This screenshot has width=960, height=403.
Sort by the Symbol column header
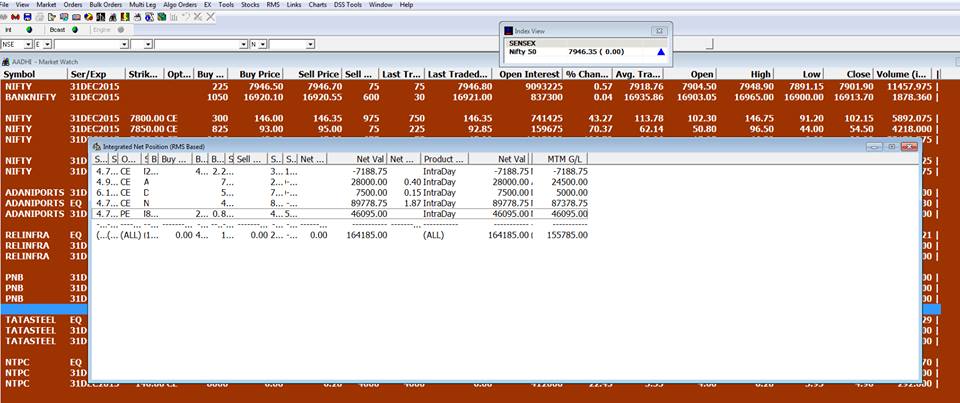[x=34, y=74]
